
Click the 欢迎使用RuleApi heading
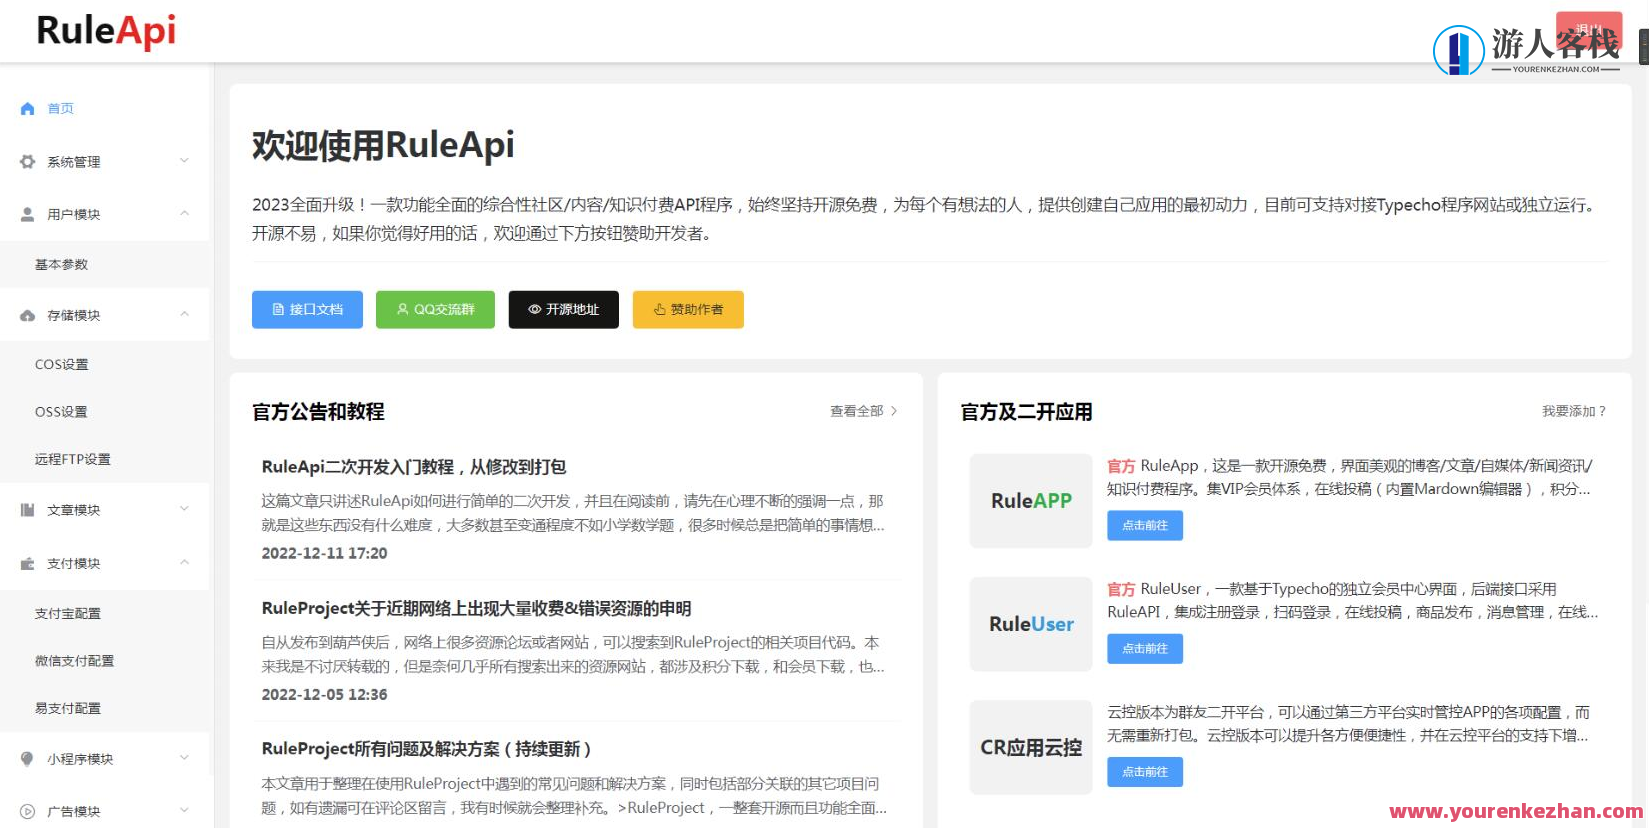(383, 145)
